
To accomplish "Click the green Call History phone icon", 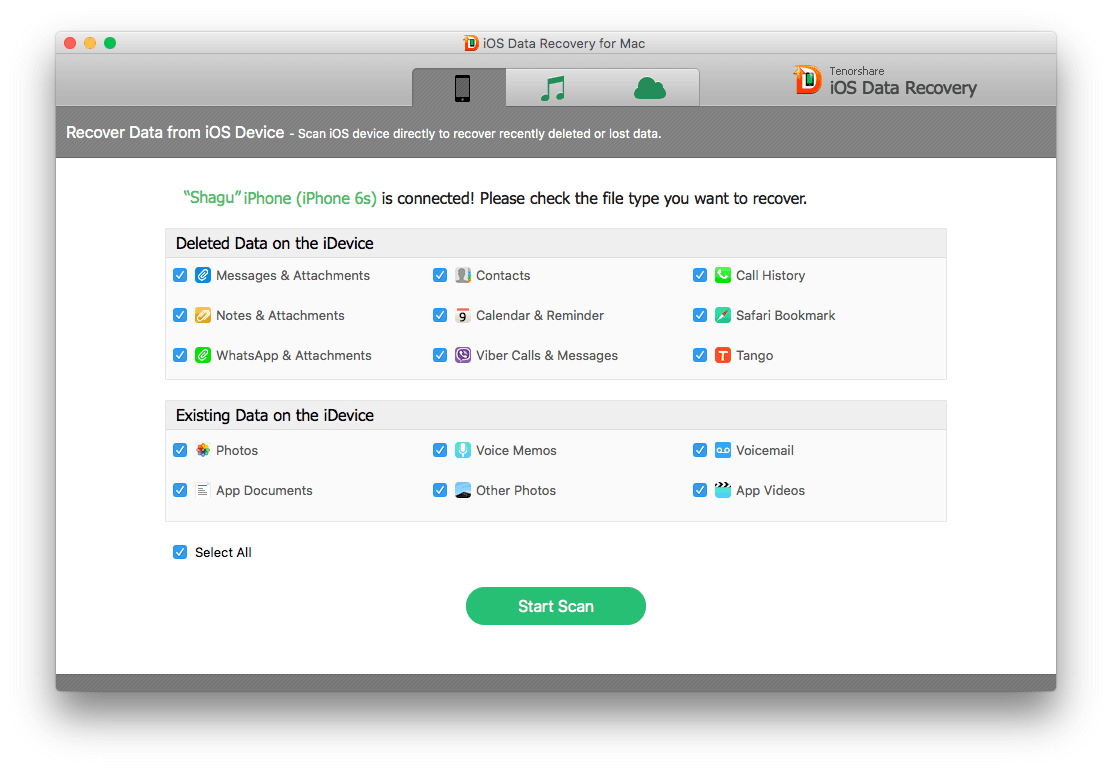I will [x=723, y=275].
